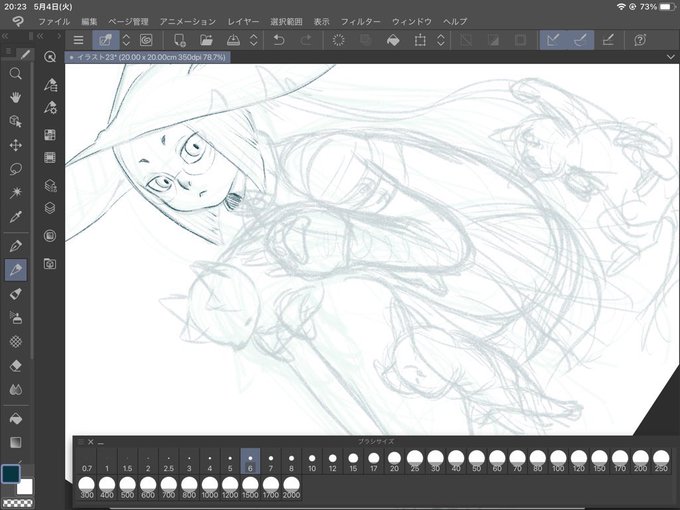Screen dimensions: 680x510
Task: Select the Auto select magic wand tool
Action: click(x=16, y=192)
